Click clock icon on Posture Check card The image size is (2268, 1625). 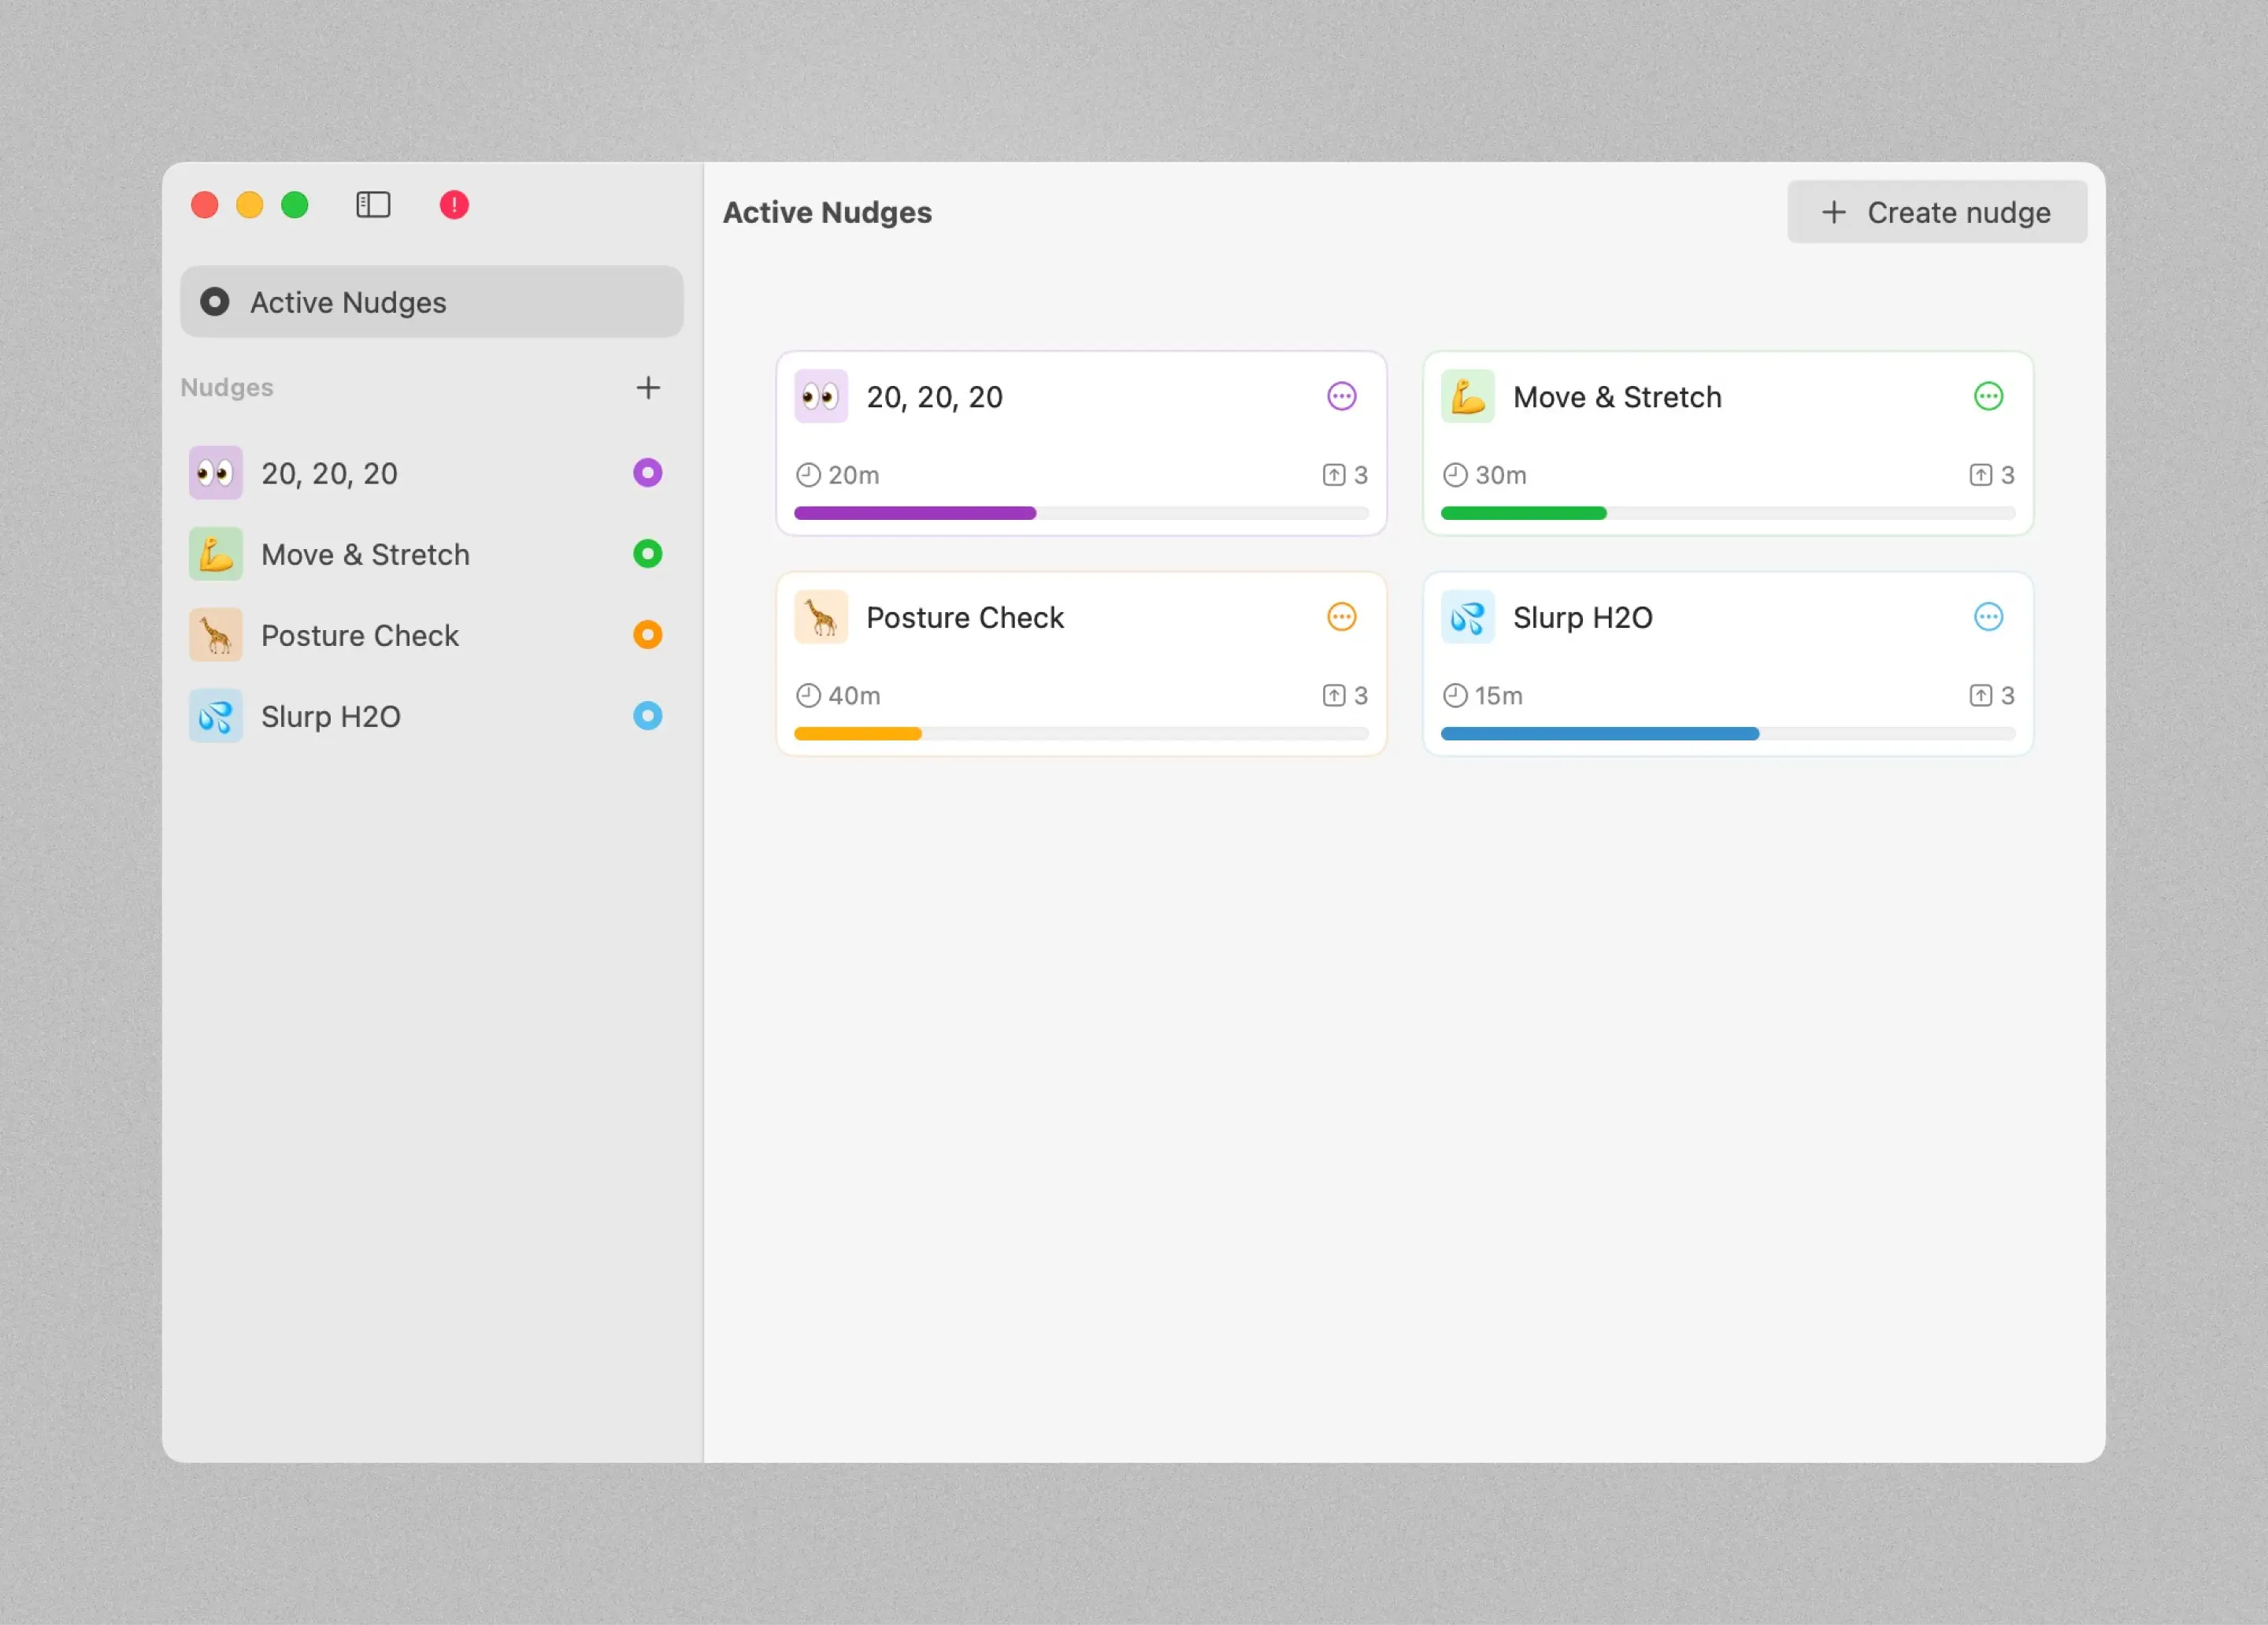(x=808, y=695)
